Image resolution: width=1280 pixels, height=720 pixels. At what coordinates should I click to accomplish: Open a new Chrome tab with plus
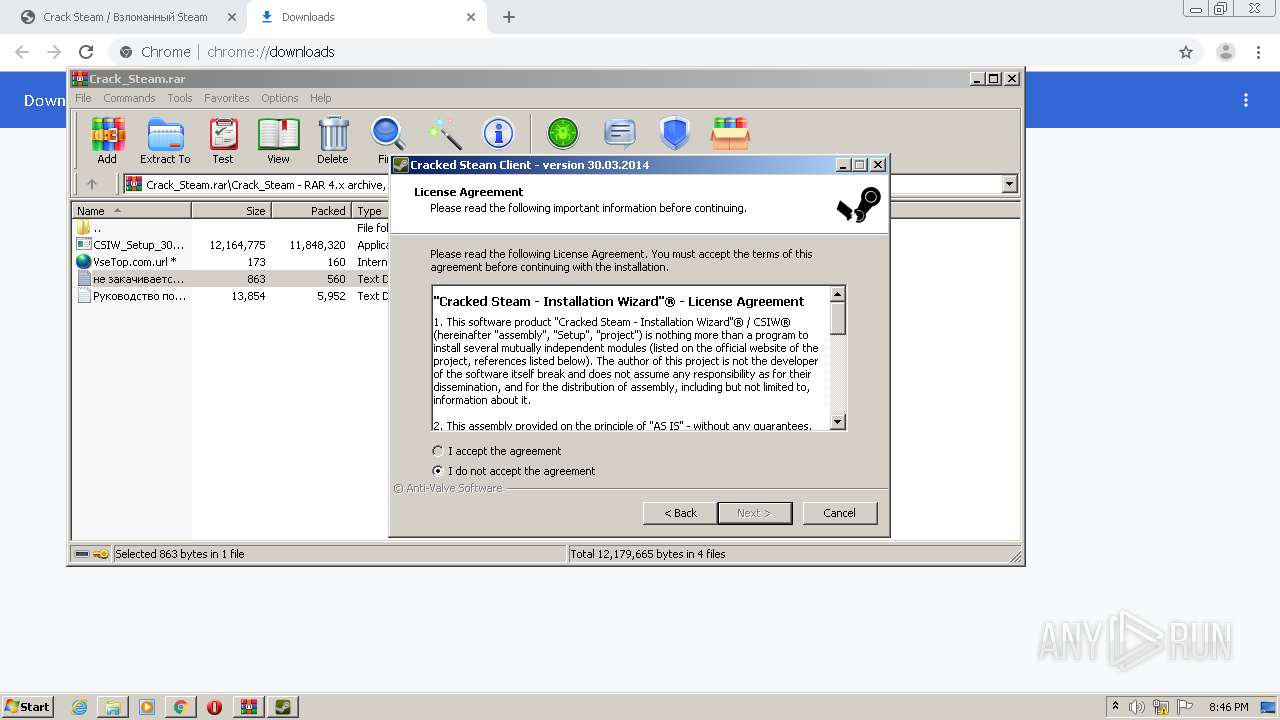(x=509, y=17)
